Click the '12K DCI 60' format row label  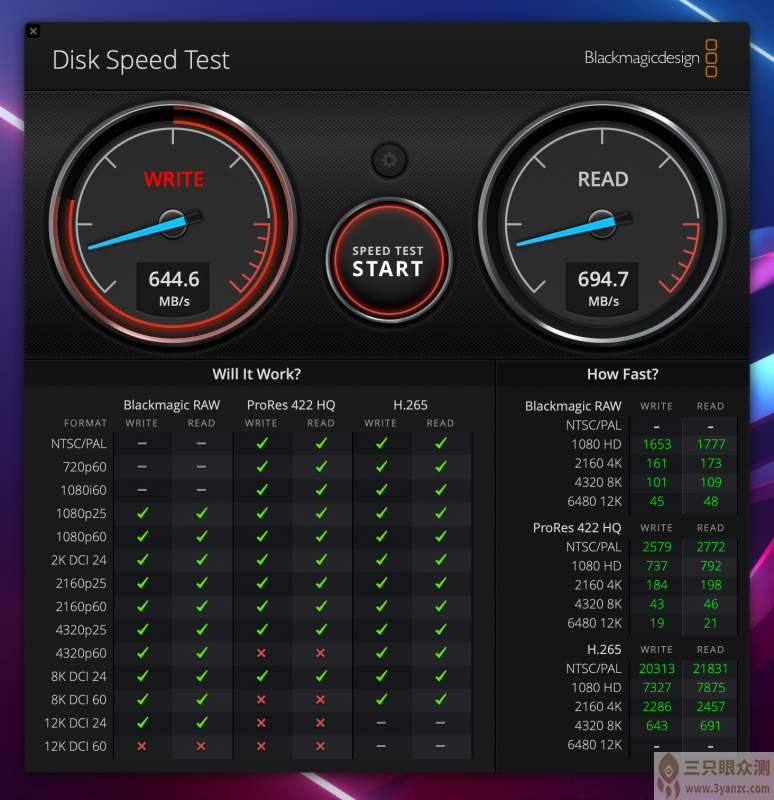76,746
